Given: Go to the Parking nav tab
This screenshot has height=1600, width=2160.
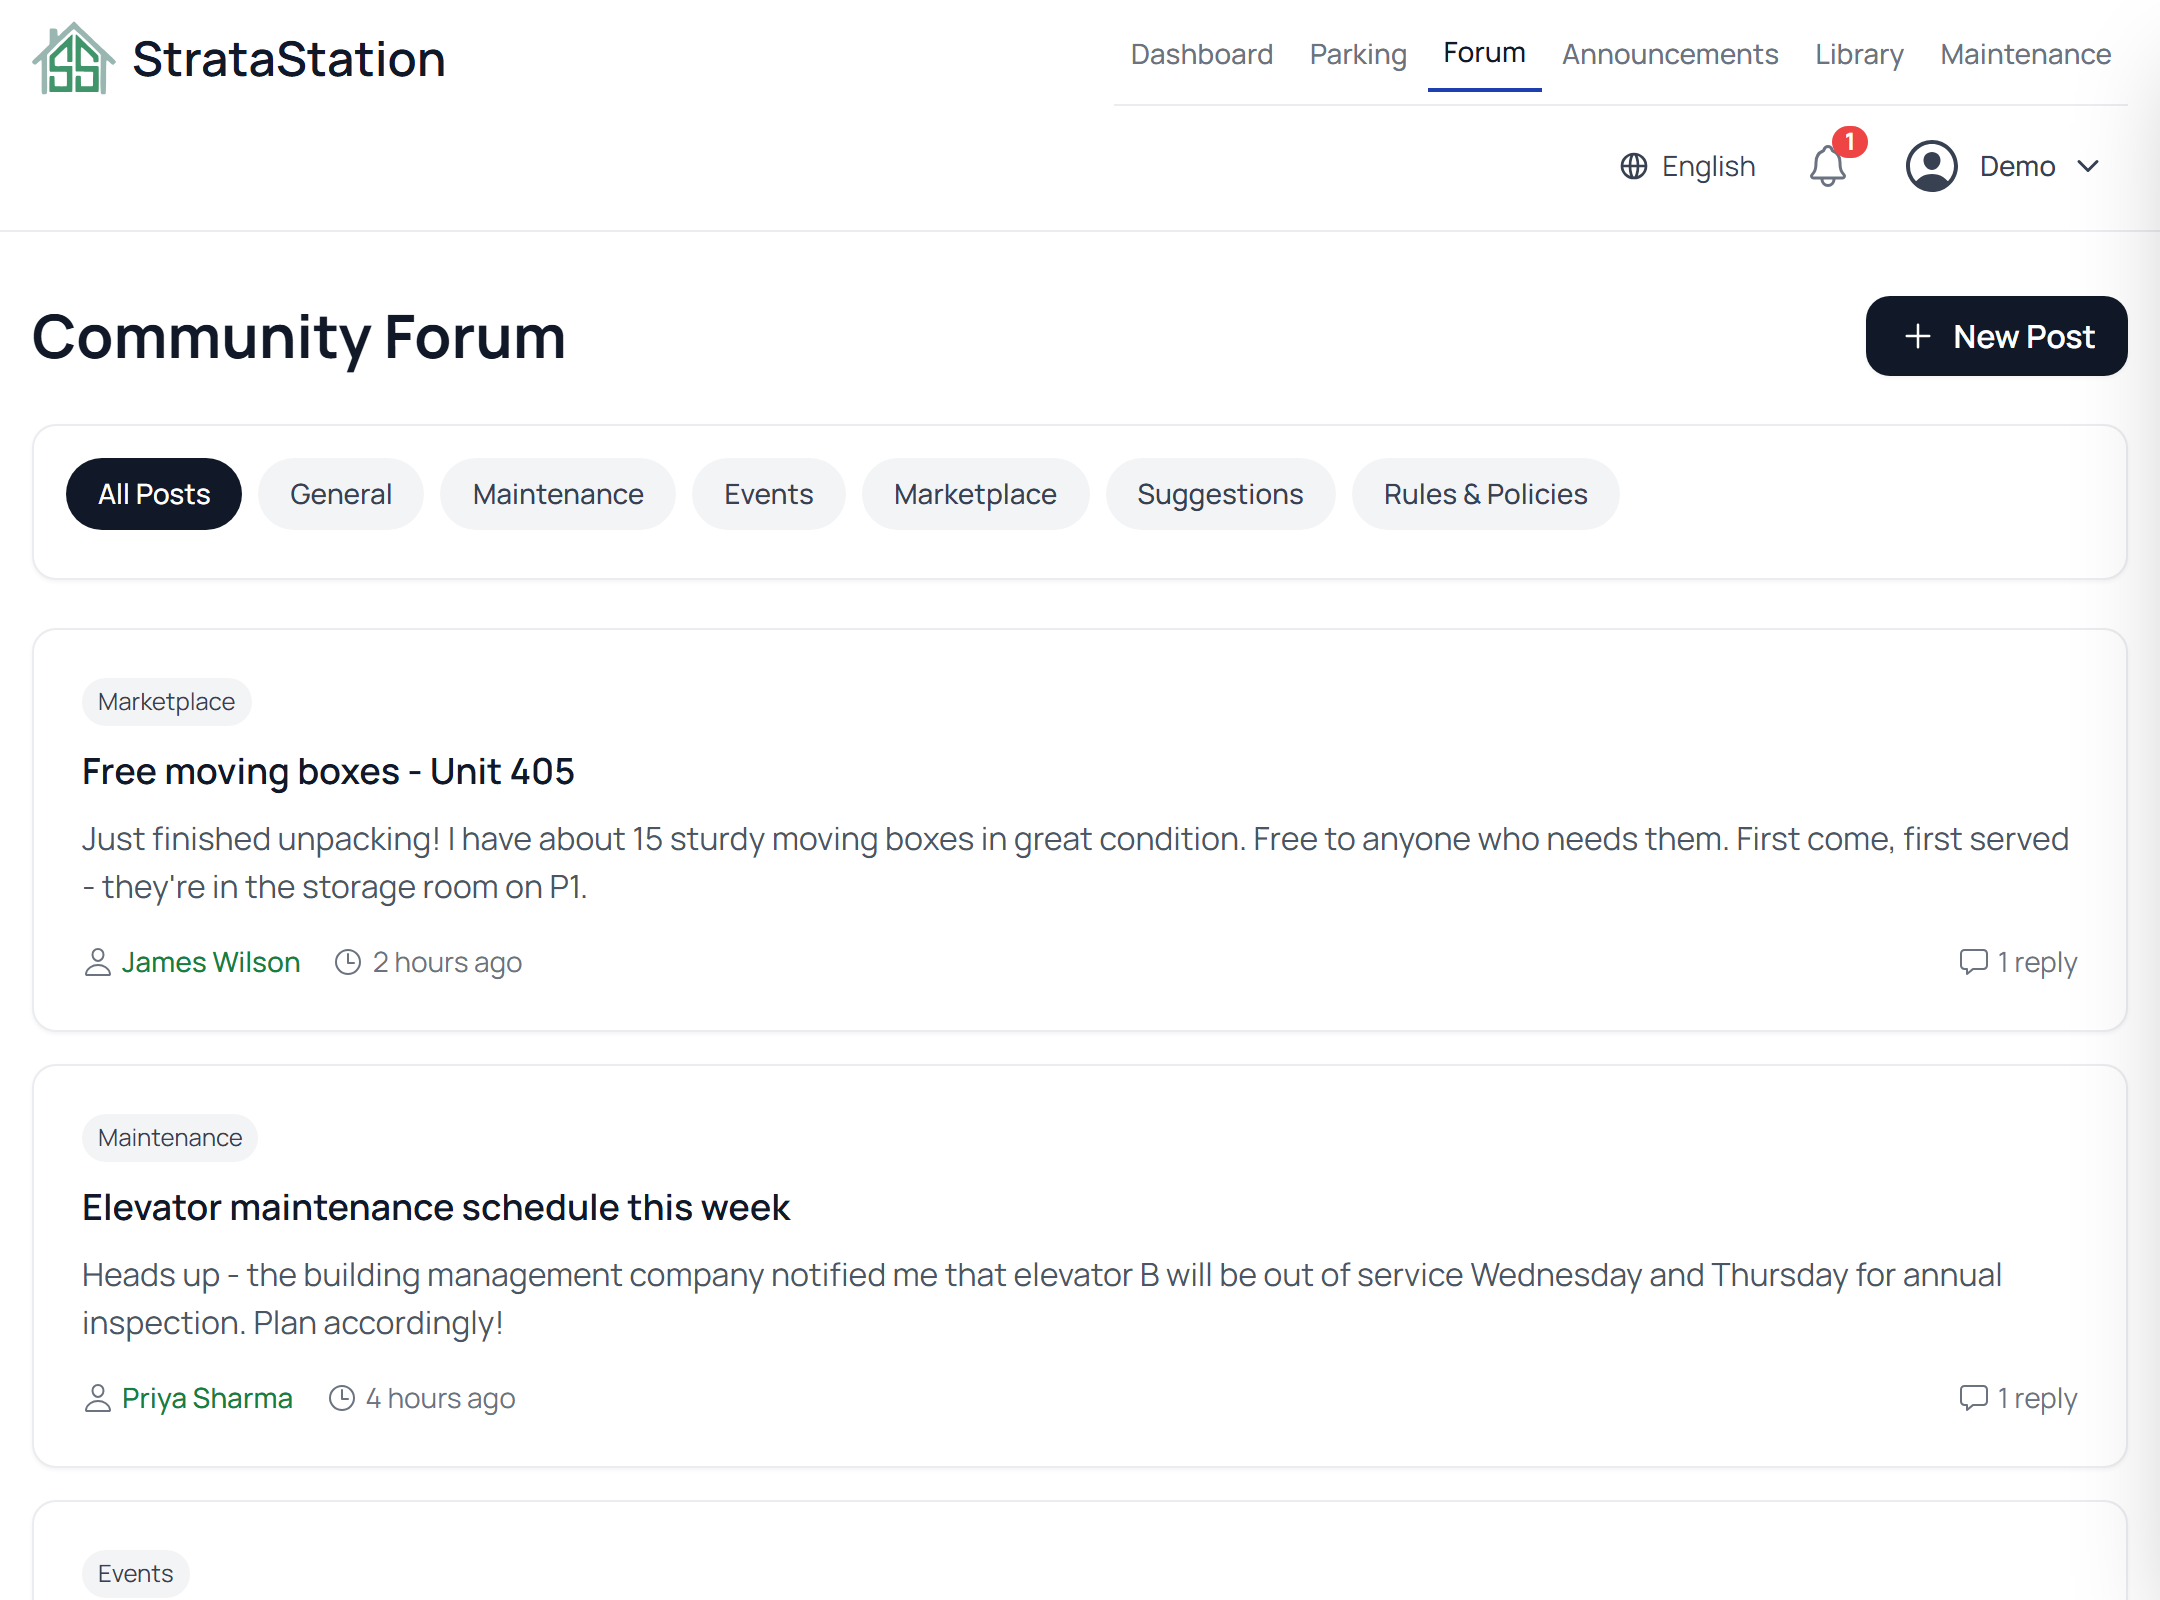Looking at the screenshot, I should point(1358,54).
